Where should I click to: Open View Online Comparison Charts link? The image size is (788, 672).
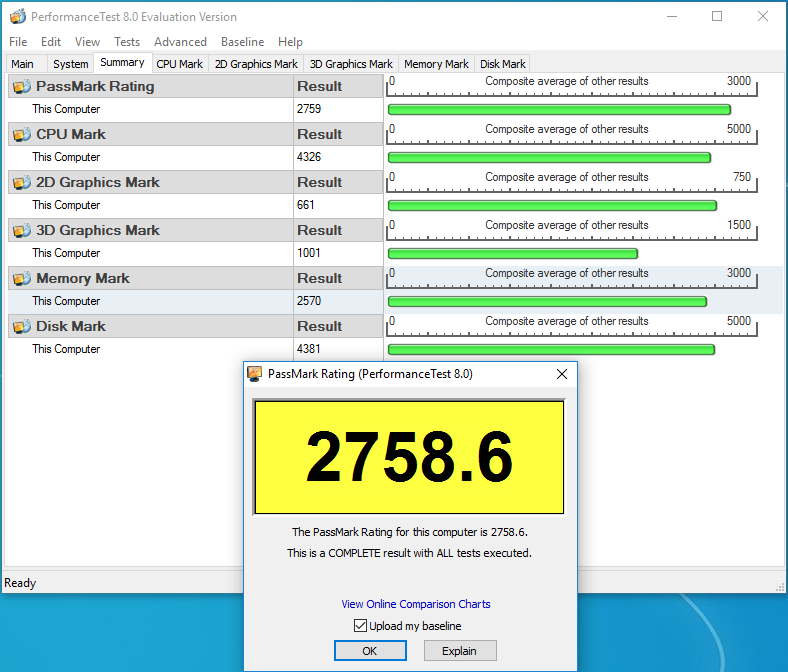click(416, 604)
